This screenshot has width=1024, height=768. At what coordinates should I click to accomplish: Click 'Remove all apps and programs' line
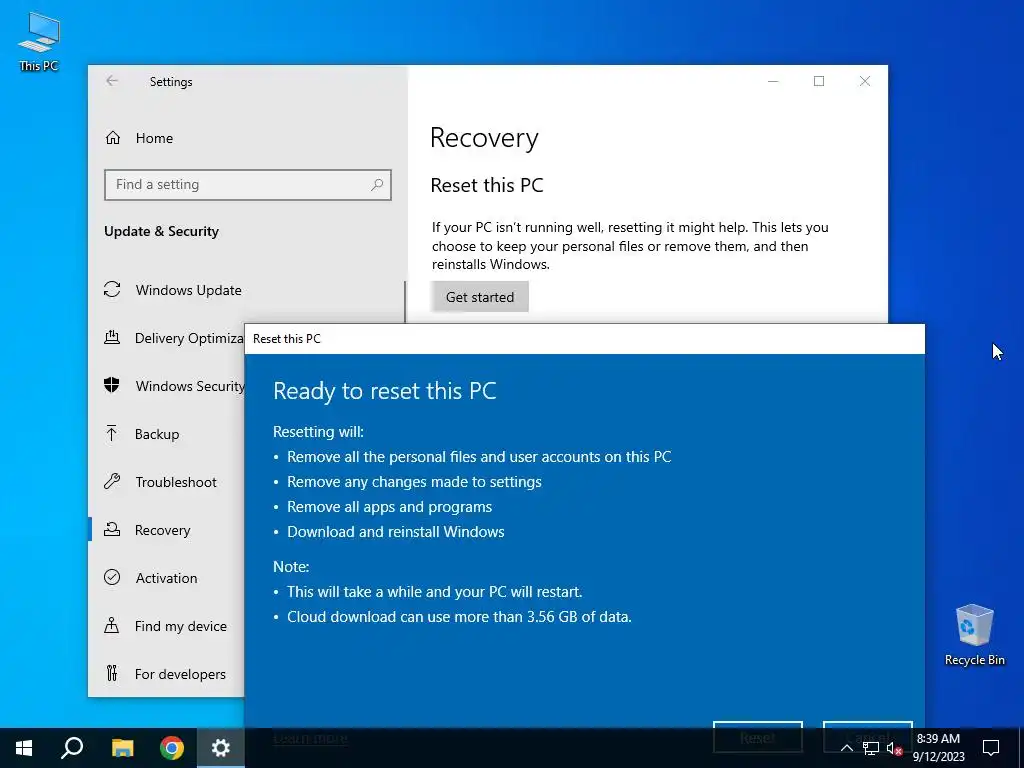click(x=389, y=507)
